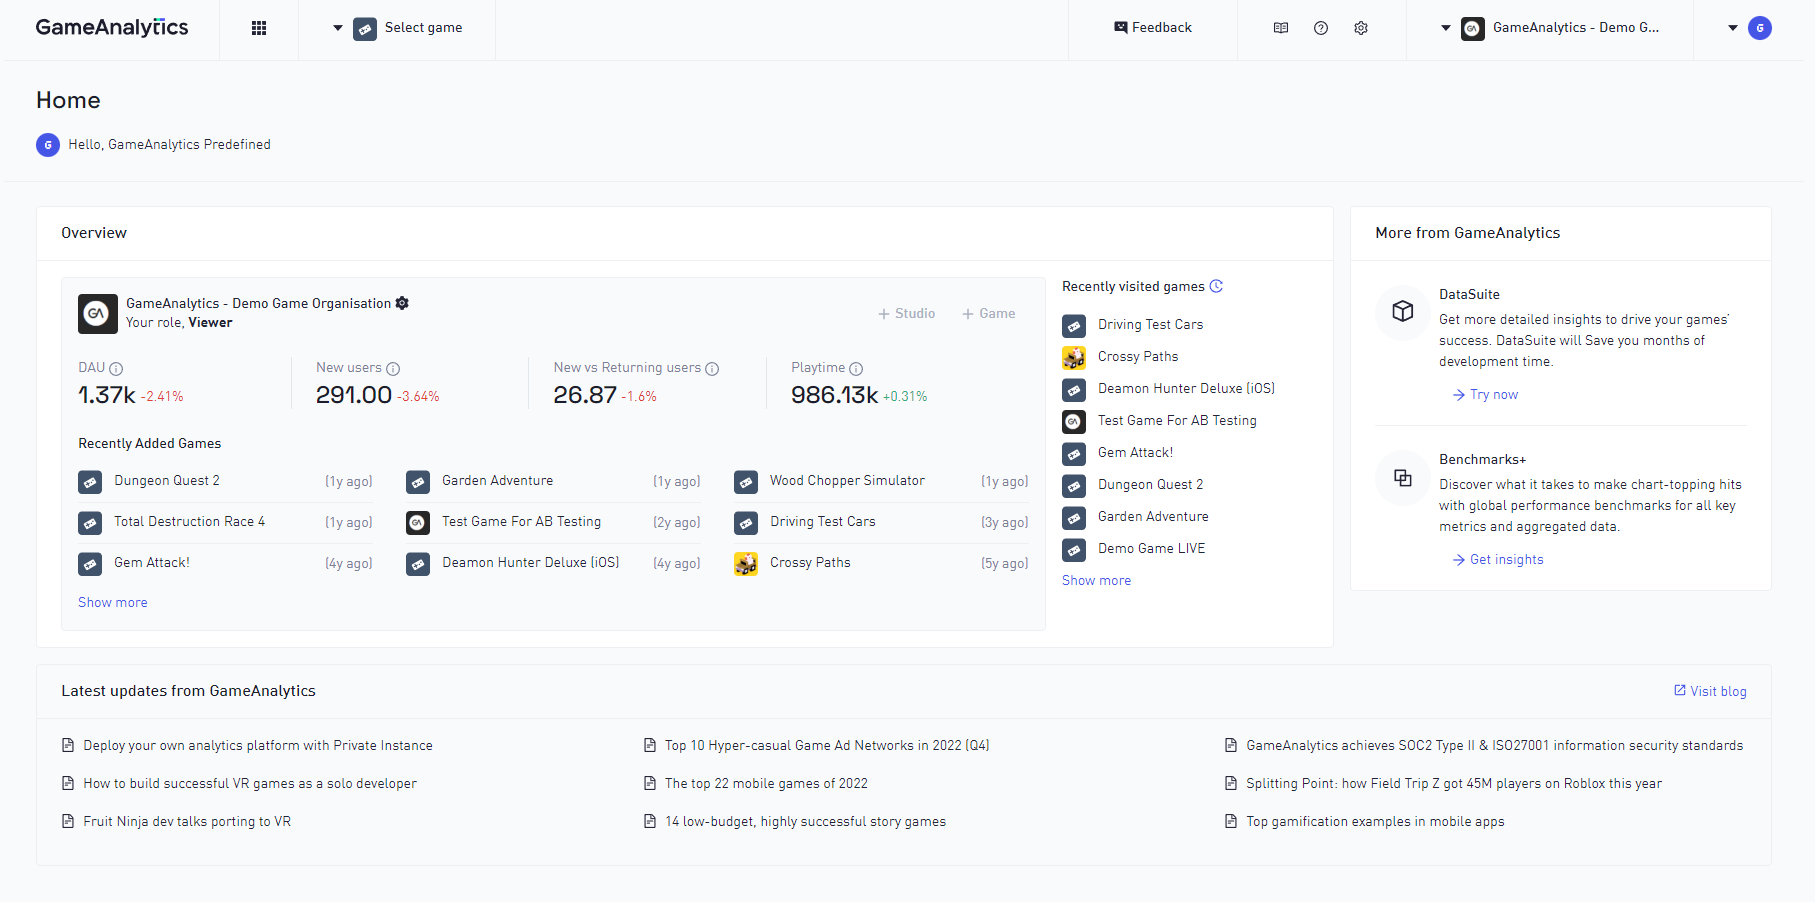This screenshot has height=902, width=1815.
Task: Open the settings gear icon in header
Action: click(1361, 28)
